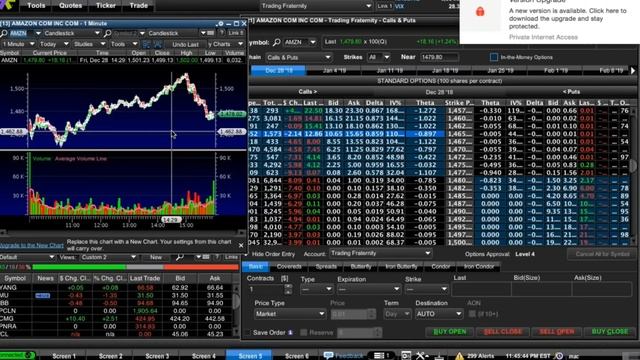This screenshot has width=640, height=360.
Task: Toggle the Reserve checkbox
Action: (x=304, y=333)
